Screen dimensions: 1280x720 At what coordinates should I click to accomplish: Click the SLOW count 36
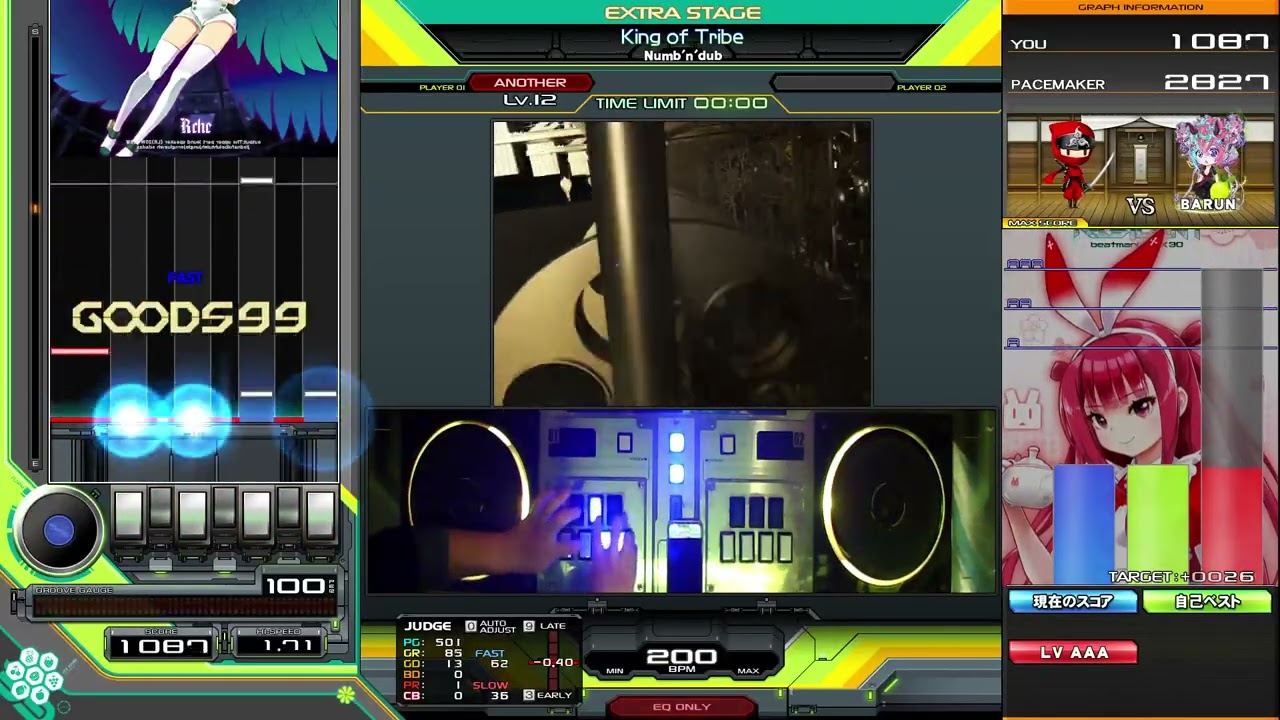(x=499, y=695)
